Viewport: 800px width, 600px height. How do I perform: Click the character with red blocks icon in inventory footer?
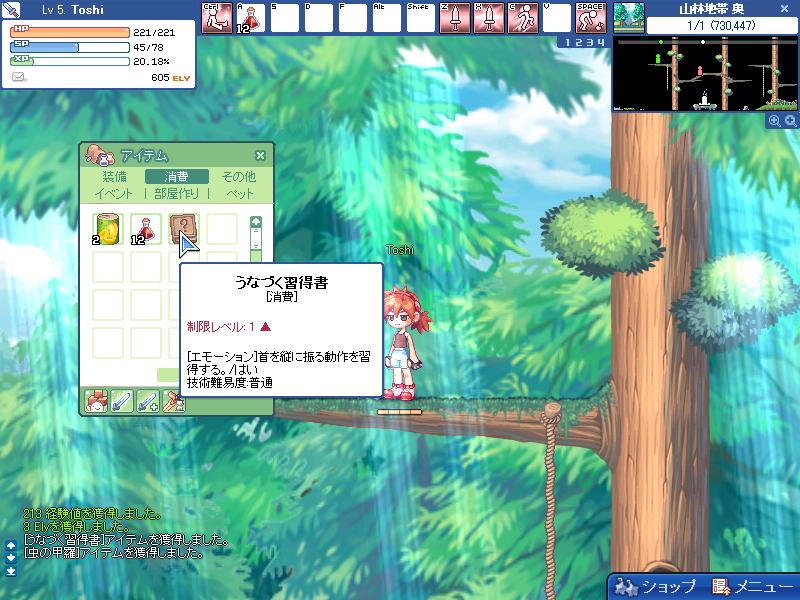96,401
